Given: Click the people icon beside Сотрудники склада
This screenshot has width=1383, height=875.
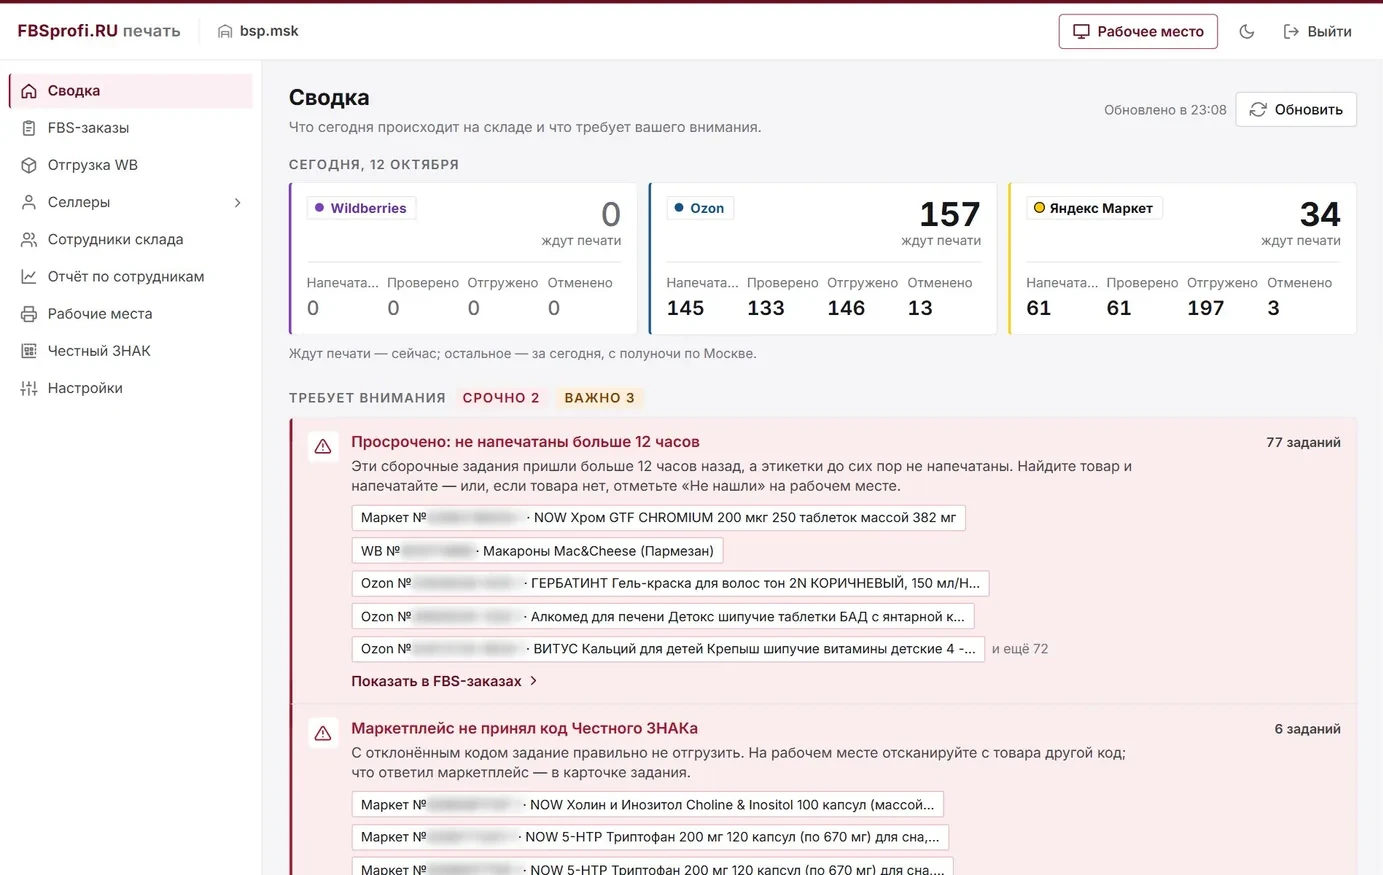Looking at the screenshot, I should pyautogui.click(x=29, y=239).
